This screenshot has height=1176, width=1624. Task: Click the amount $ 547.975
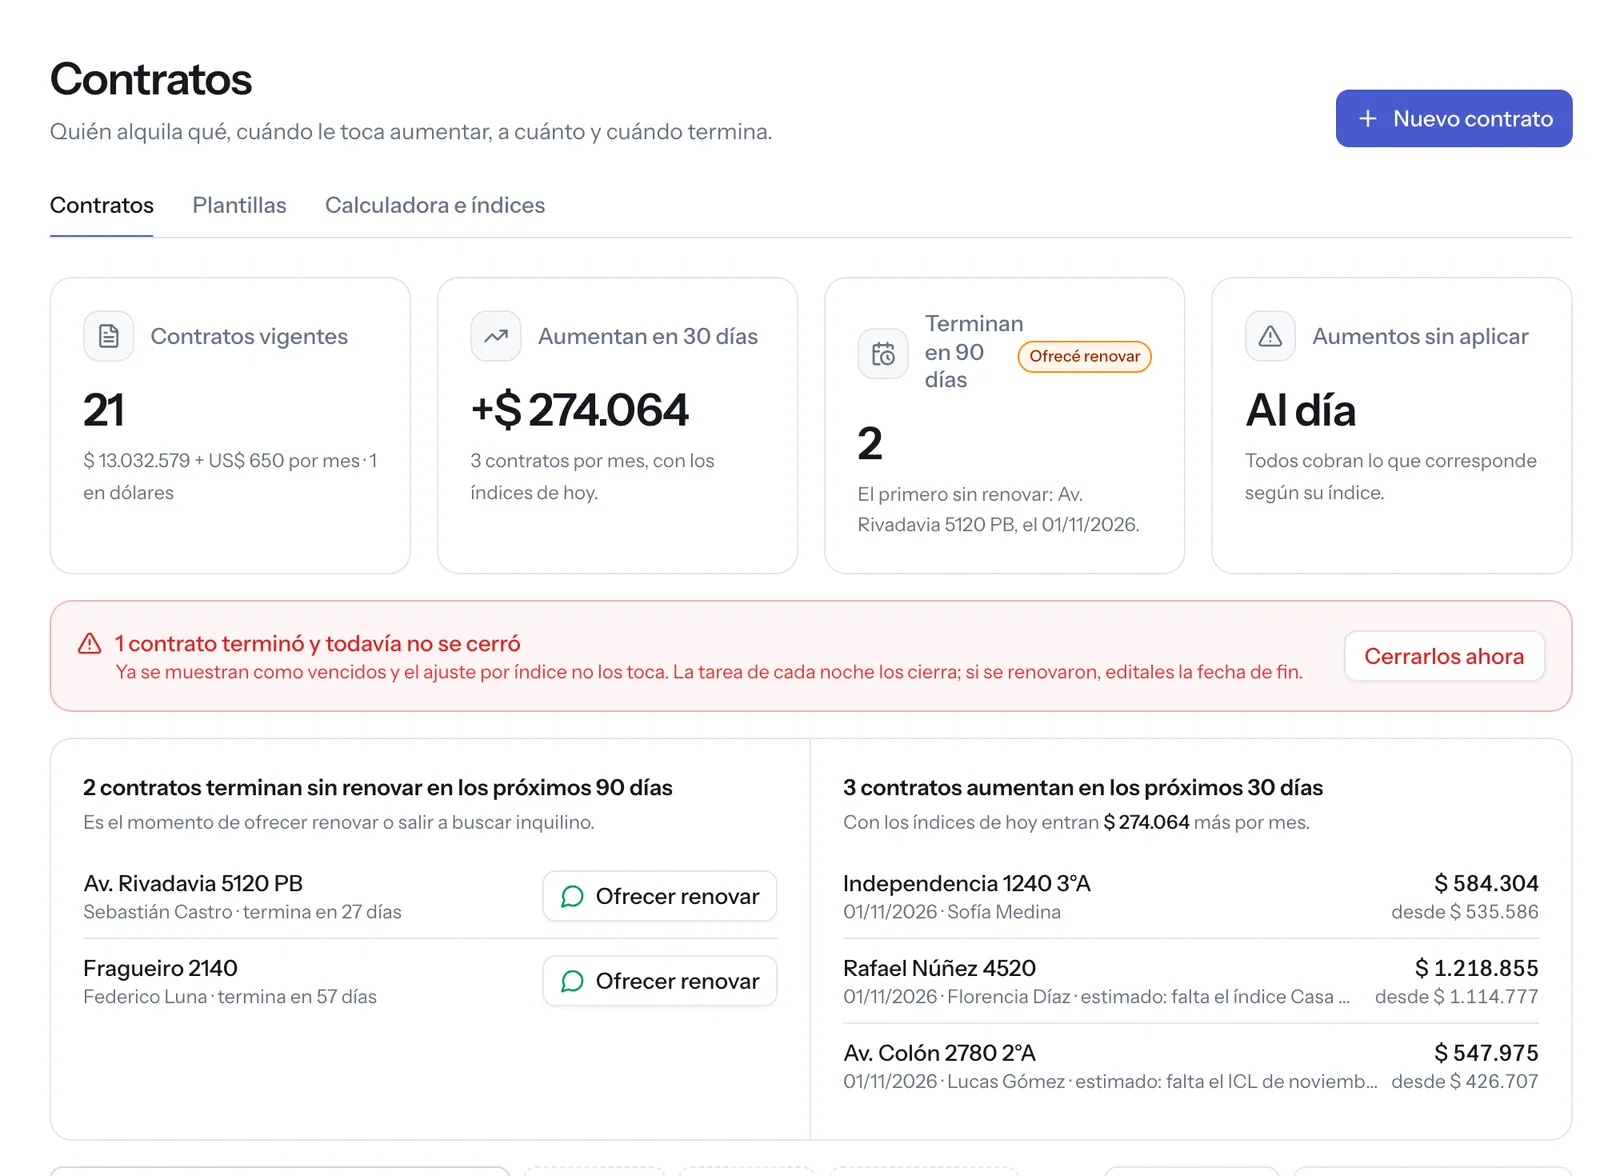tap(1486, 1053)
